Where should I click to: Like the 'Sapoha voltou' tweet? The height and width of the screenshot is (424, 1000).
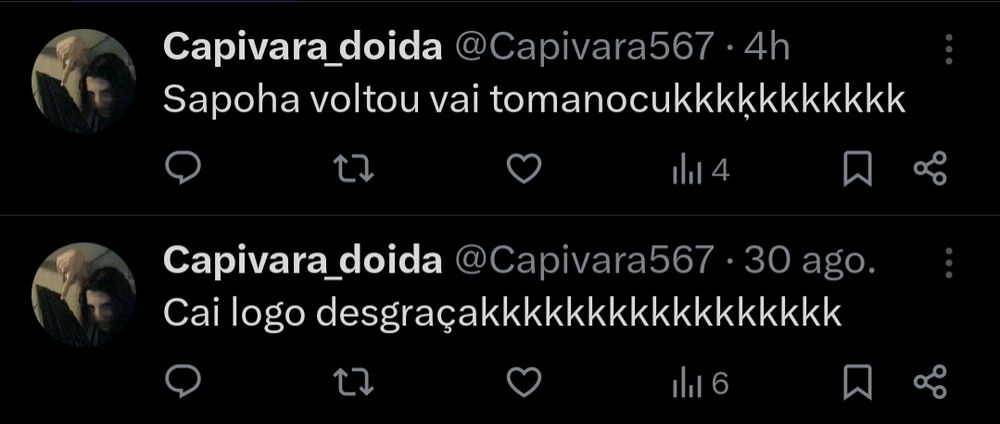point(524,170)
